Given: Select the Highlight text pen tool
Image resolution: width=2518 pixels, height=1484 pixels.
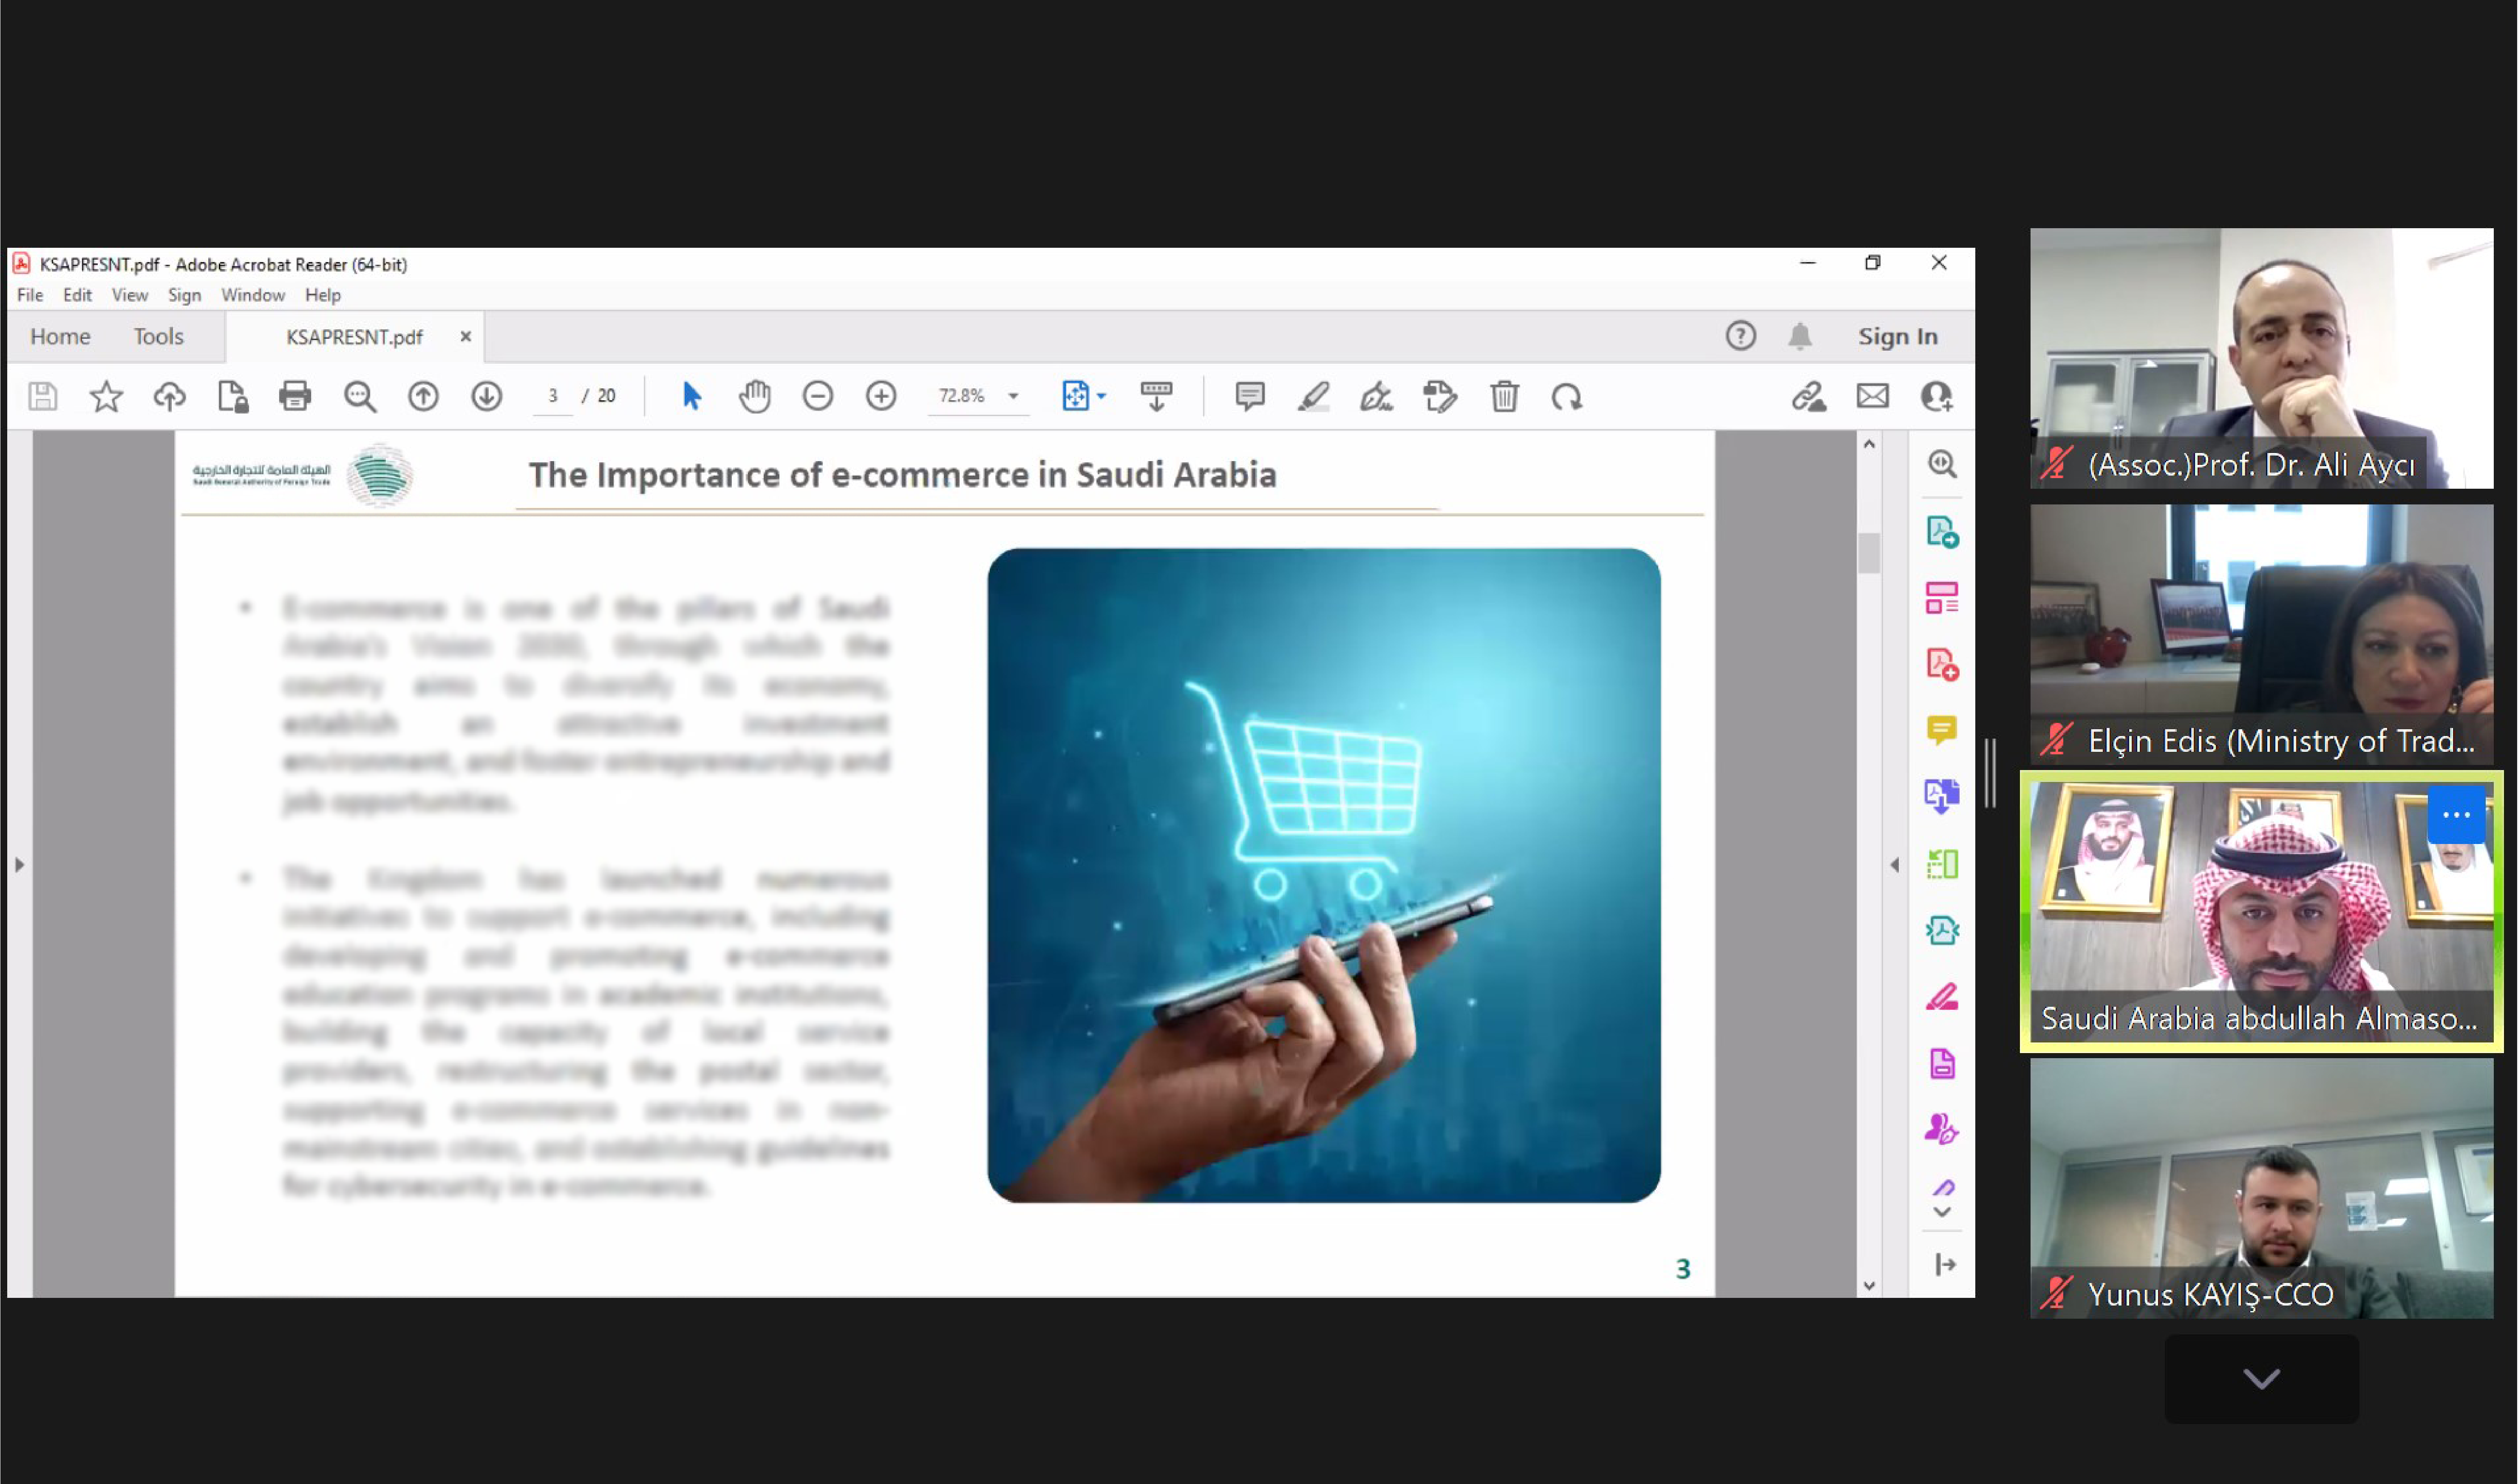Looking at the screenshot, I should [1313, 396].
